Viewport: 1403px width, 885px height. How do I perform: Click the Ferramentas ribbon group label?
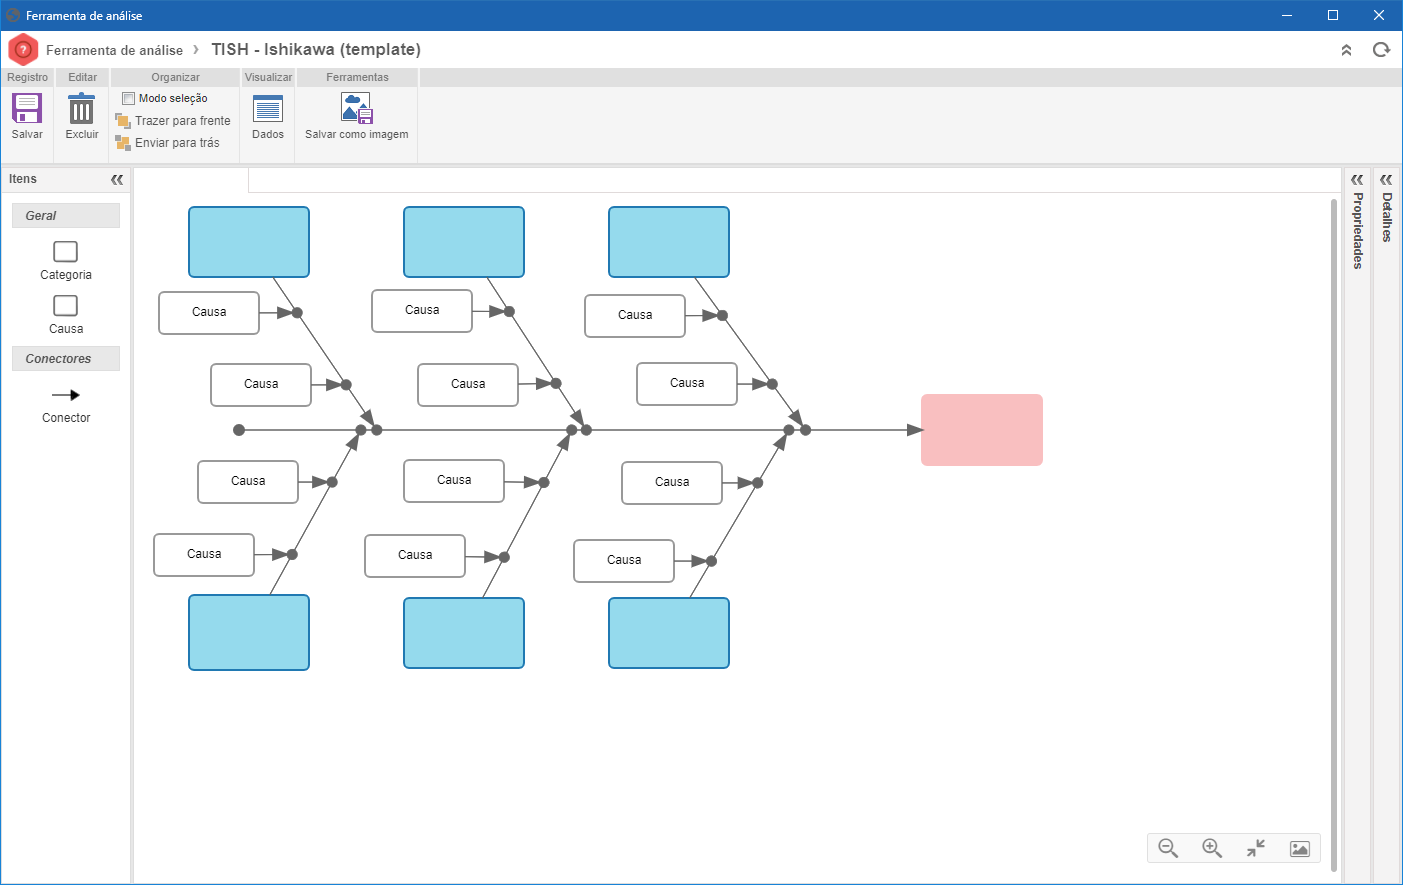(x=357, y=77)
